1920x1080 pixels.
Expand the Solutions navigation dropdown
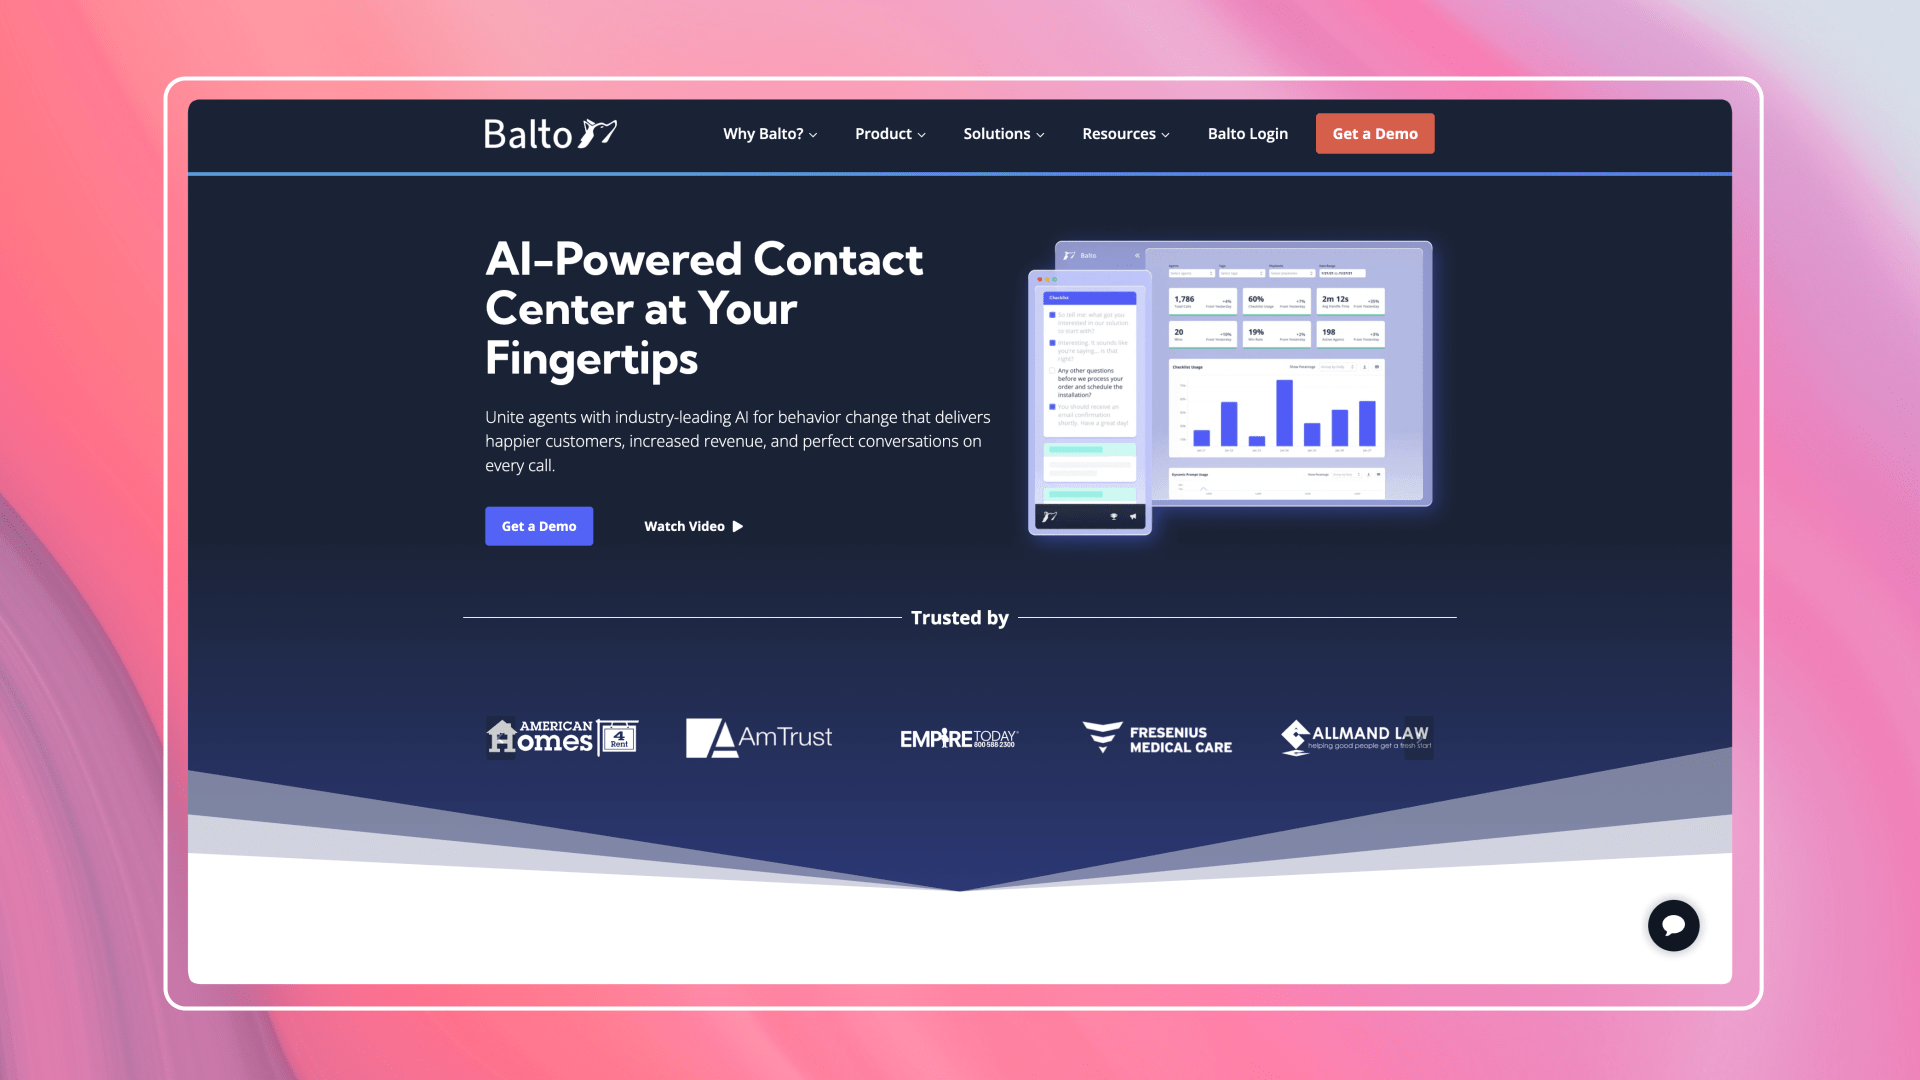click(x=997, y=133)
